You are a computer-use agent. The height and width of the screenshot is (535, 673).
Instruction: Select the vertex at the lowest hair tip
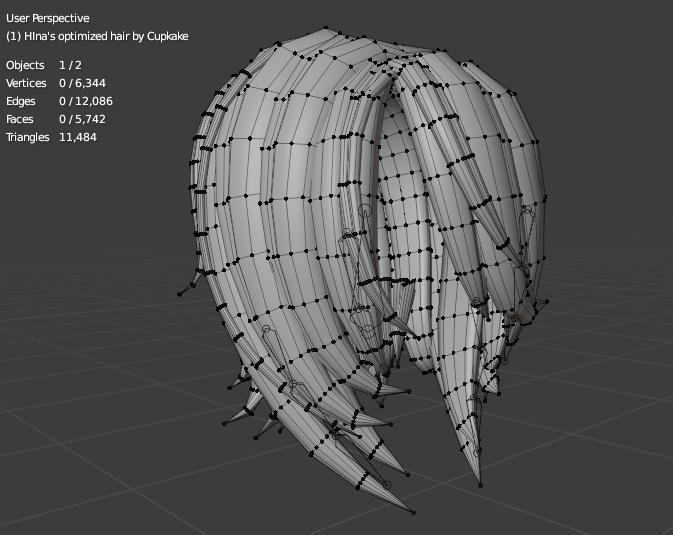click(x=413, y=513)
